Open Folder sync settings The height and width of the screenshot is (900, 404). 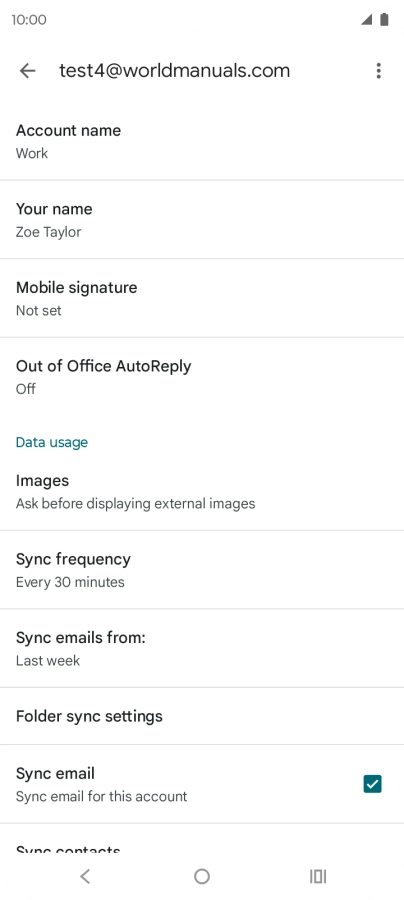(x=202, y=716)
